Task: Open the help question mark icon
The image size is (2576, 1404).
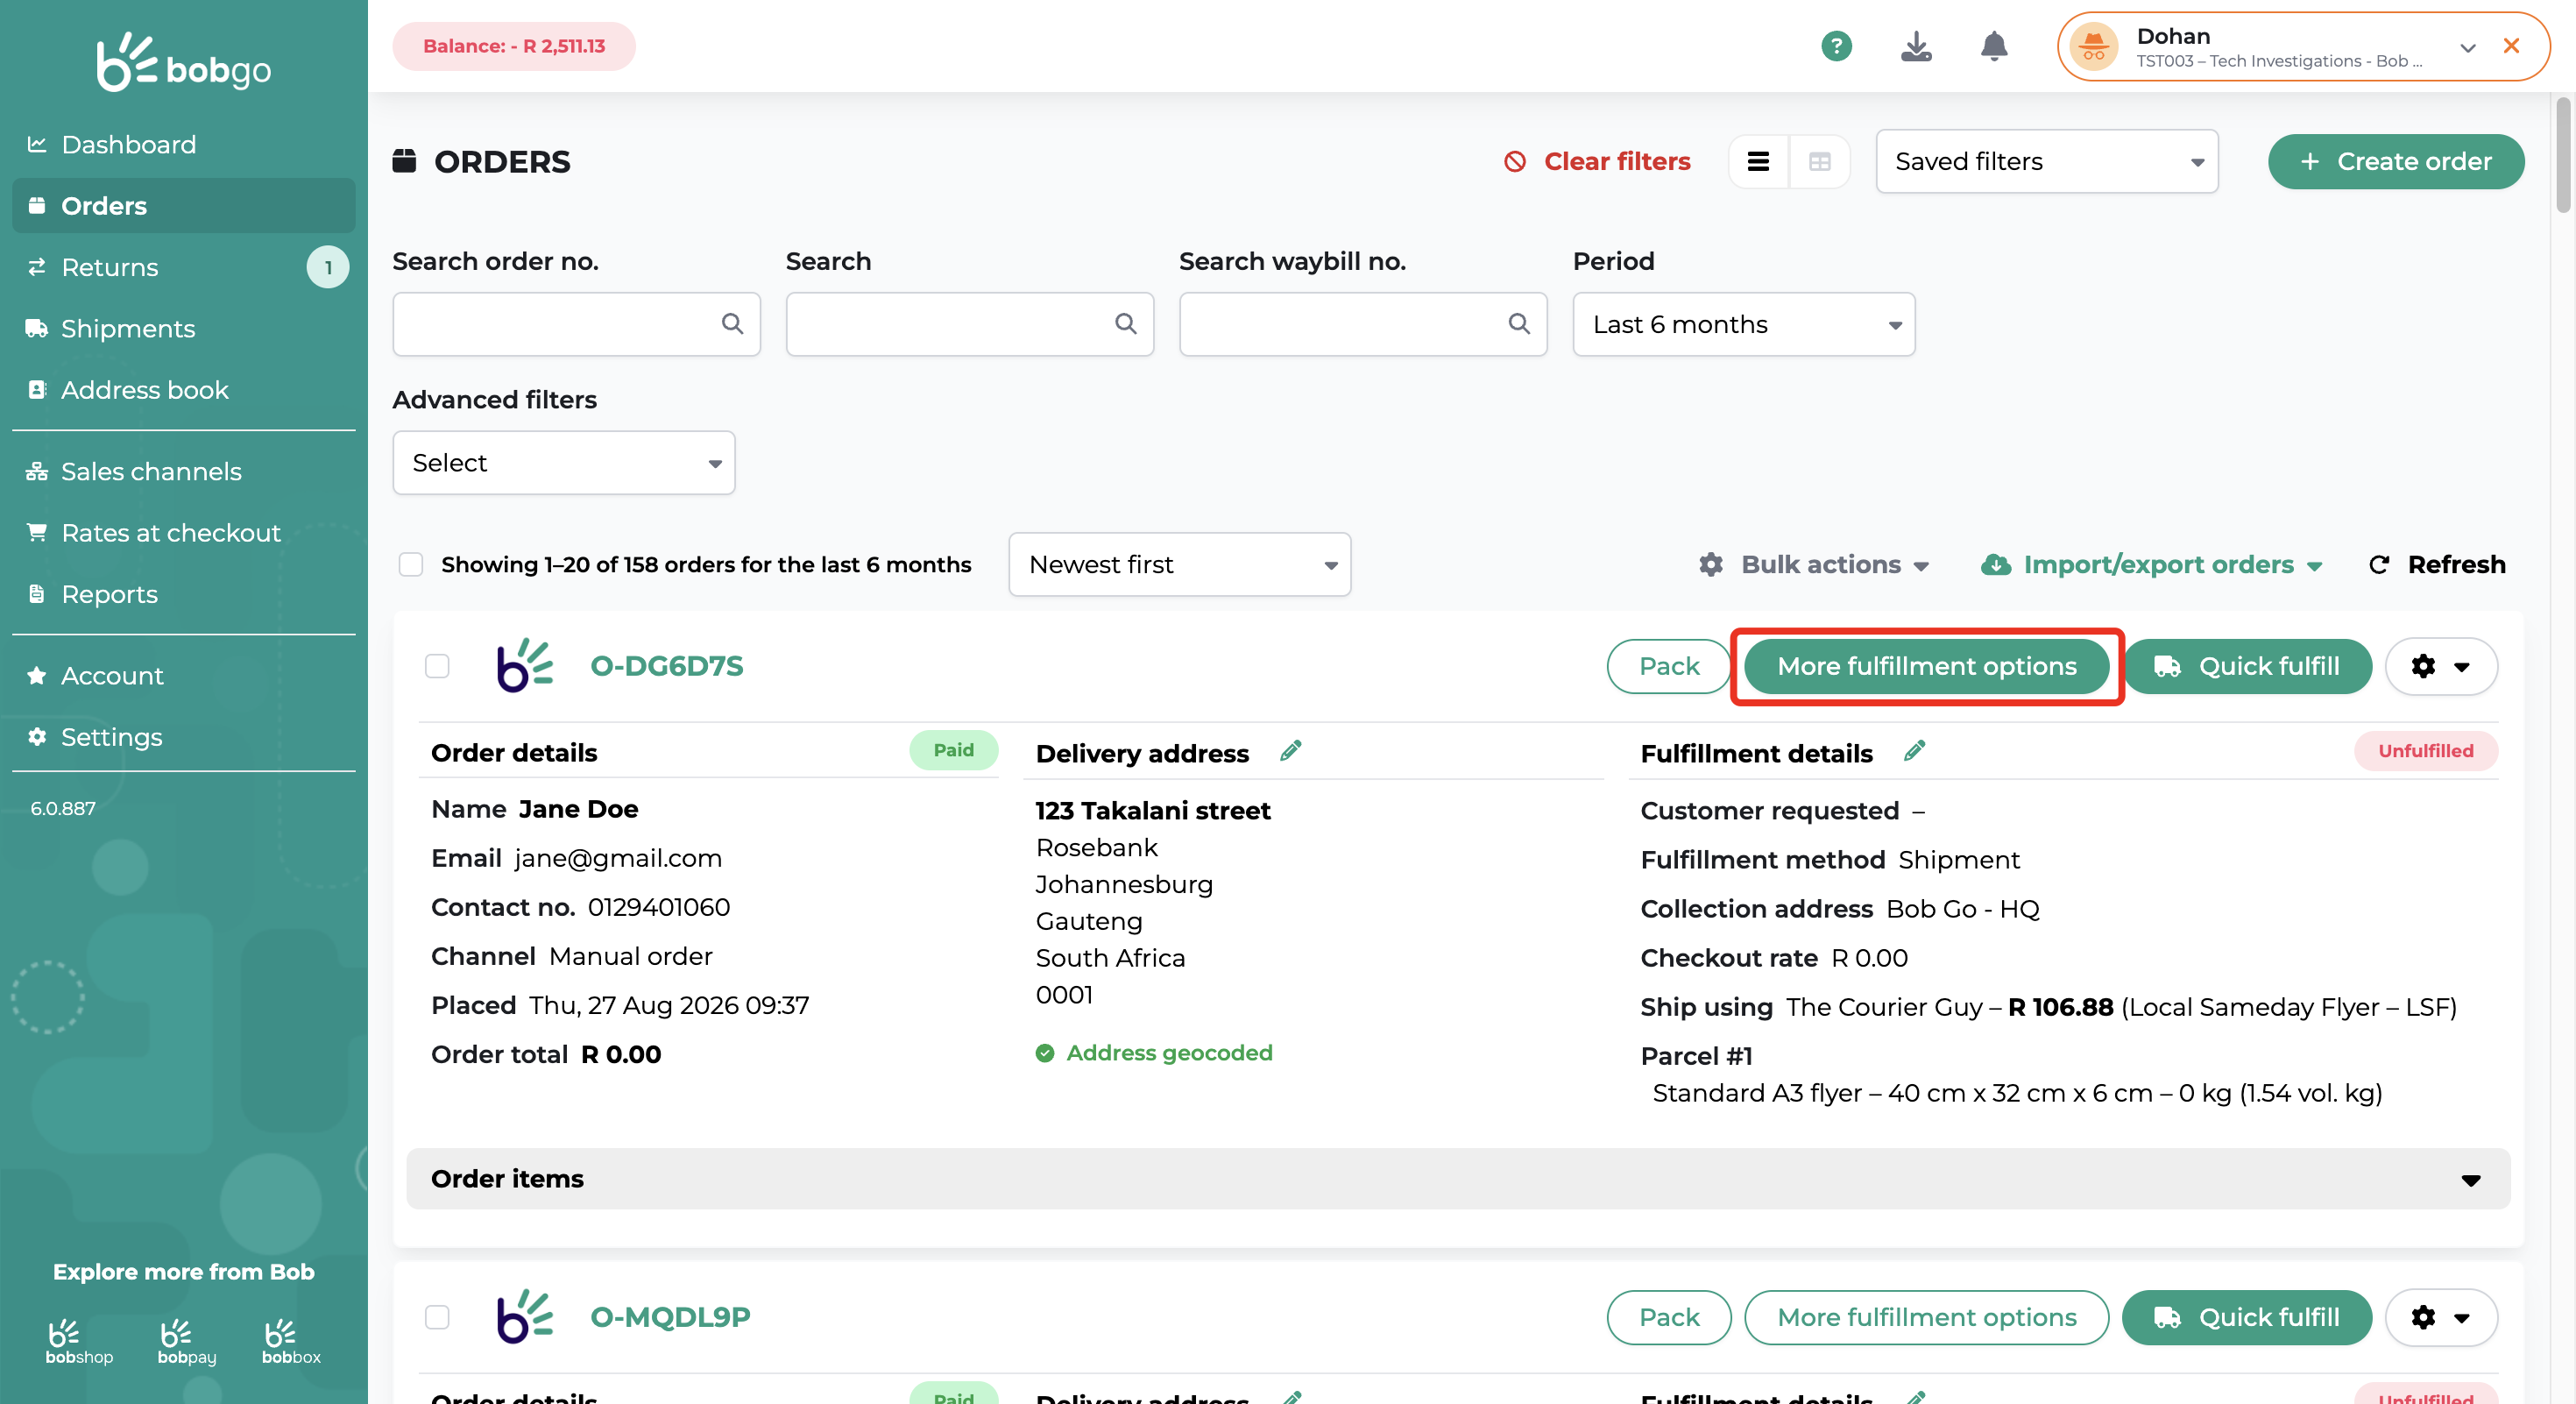Action: (1836, 46)
